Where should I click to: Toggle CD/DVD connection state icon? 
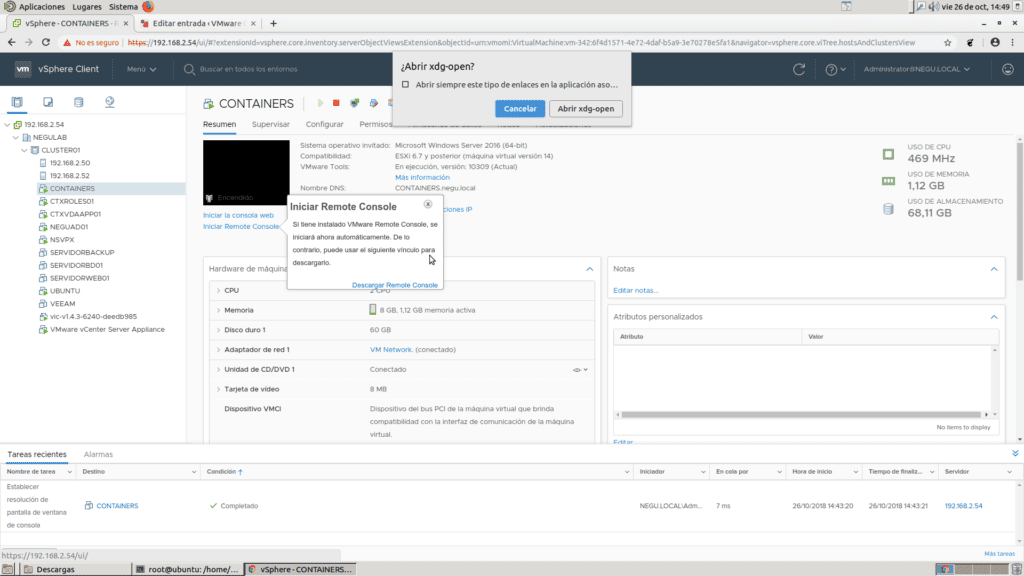click(578, 369)
